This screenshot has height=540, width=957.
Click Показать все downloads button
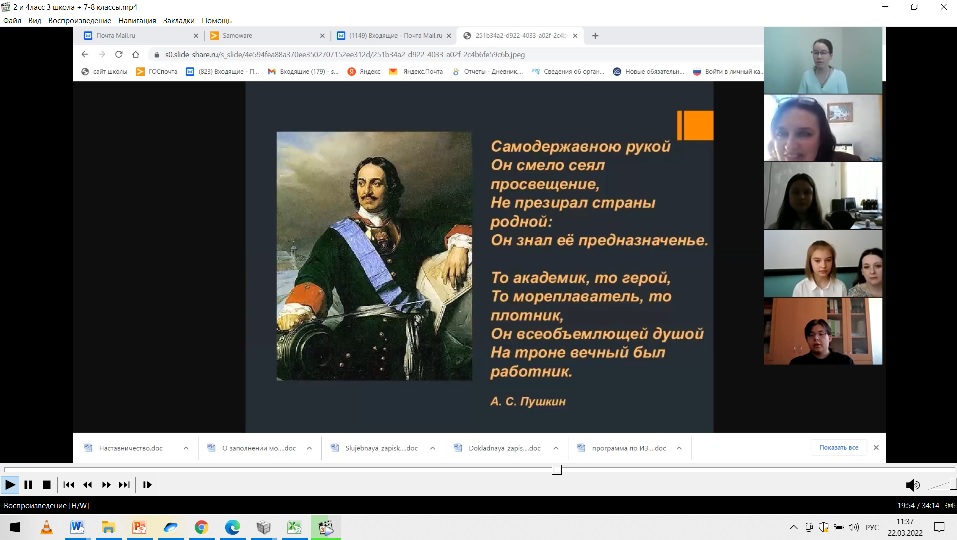[839, 447]
